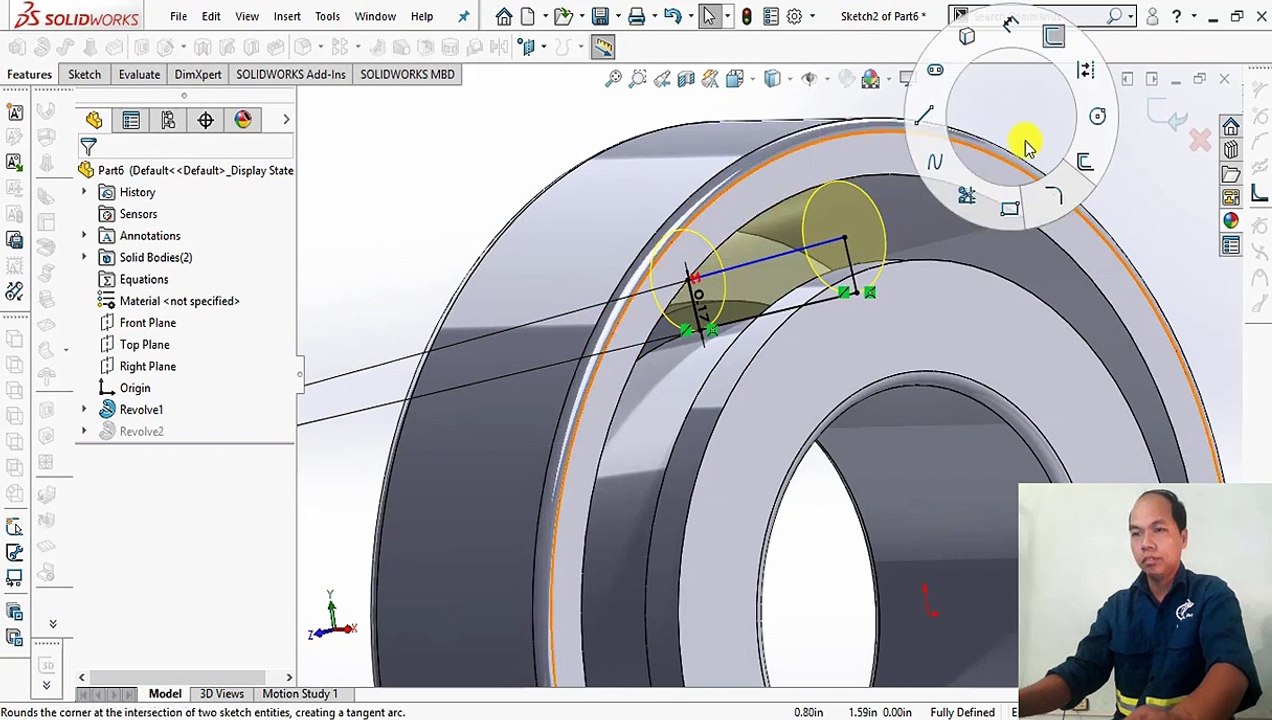Open the Evaluate command tab
Image resolution: width=1272 pixels, height=720 pixels.
tap(139, 74)
